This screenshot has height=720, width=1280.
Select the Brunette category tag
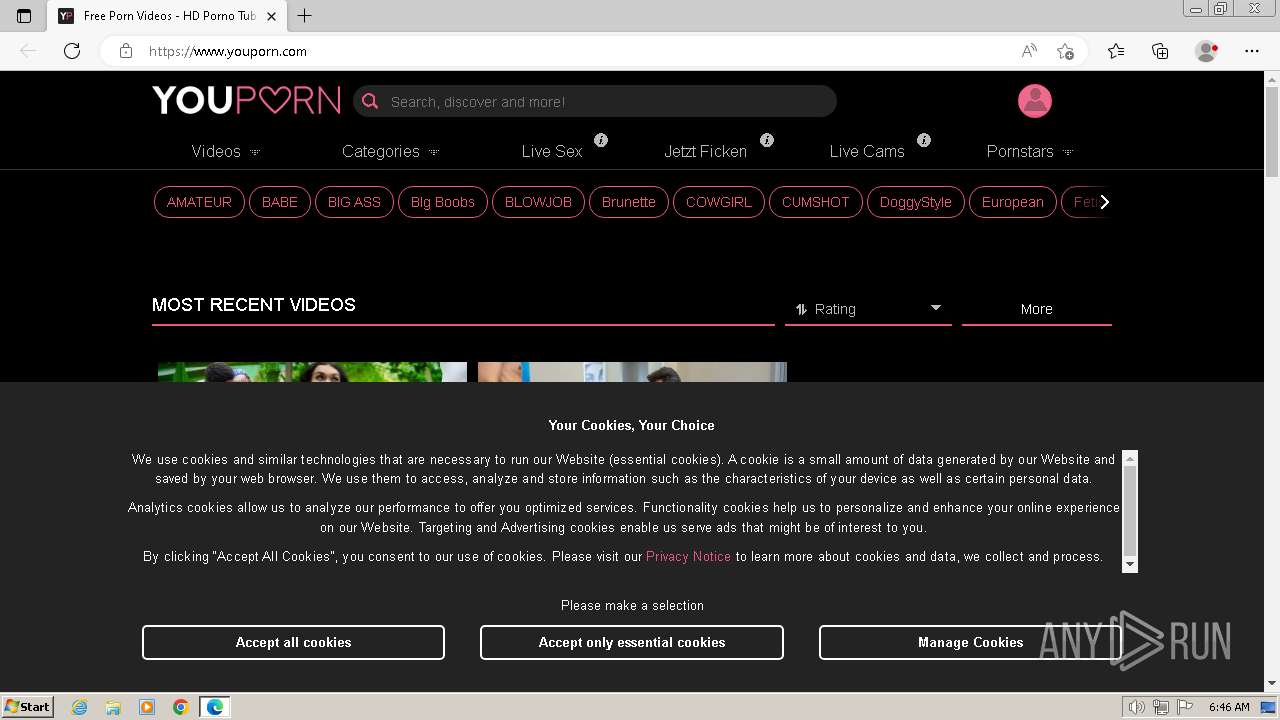click(x=629, y=202)
